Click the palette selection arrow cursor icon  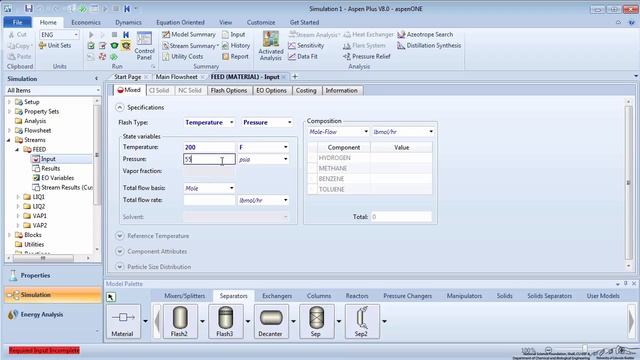(x=111, y=297)
